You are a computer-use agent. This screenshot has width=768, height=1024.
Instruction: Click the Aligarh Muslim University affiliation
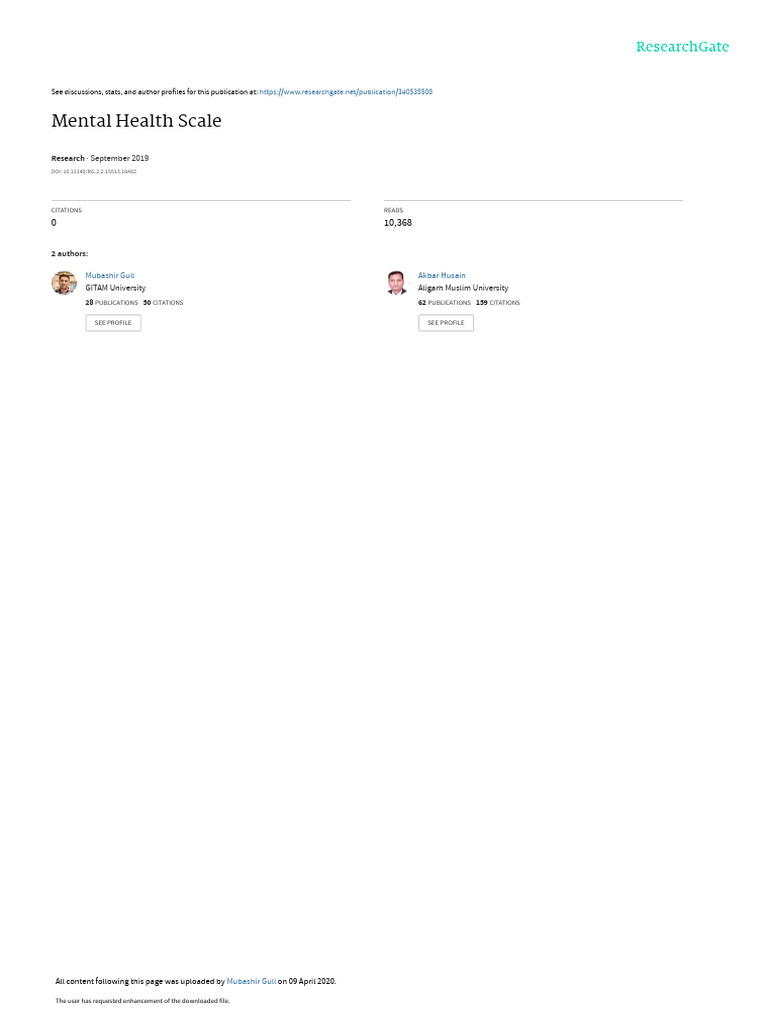(463, 288)
